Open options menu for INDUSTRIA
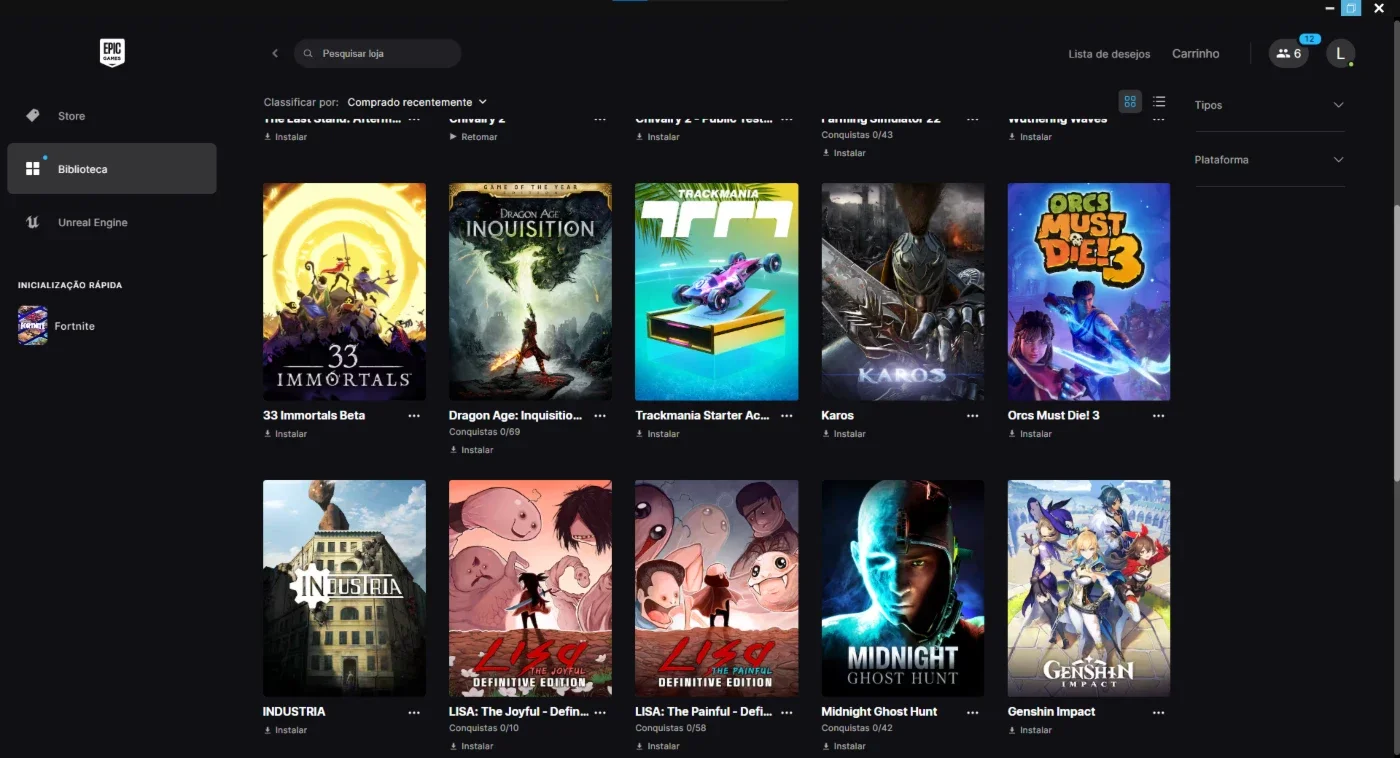This screenshot has width=1400, height=758. (x=414, y=712)
